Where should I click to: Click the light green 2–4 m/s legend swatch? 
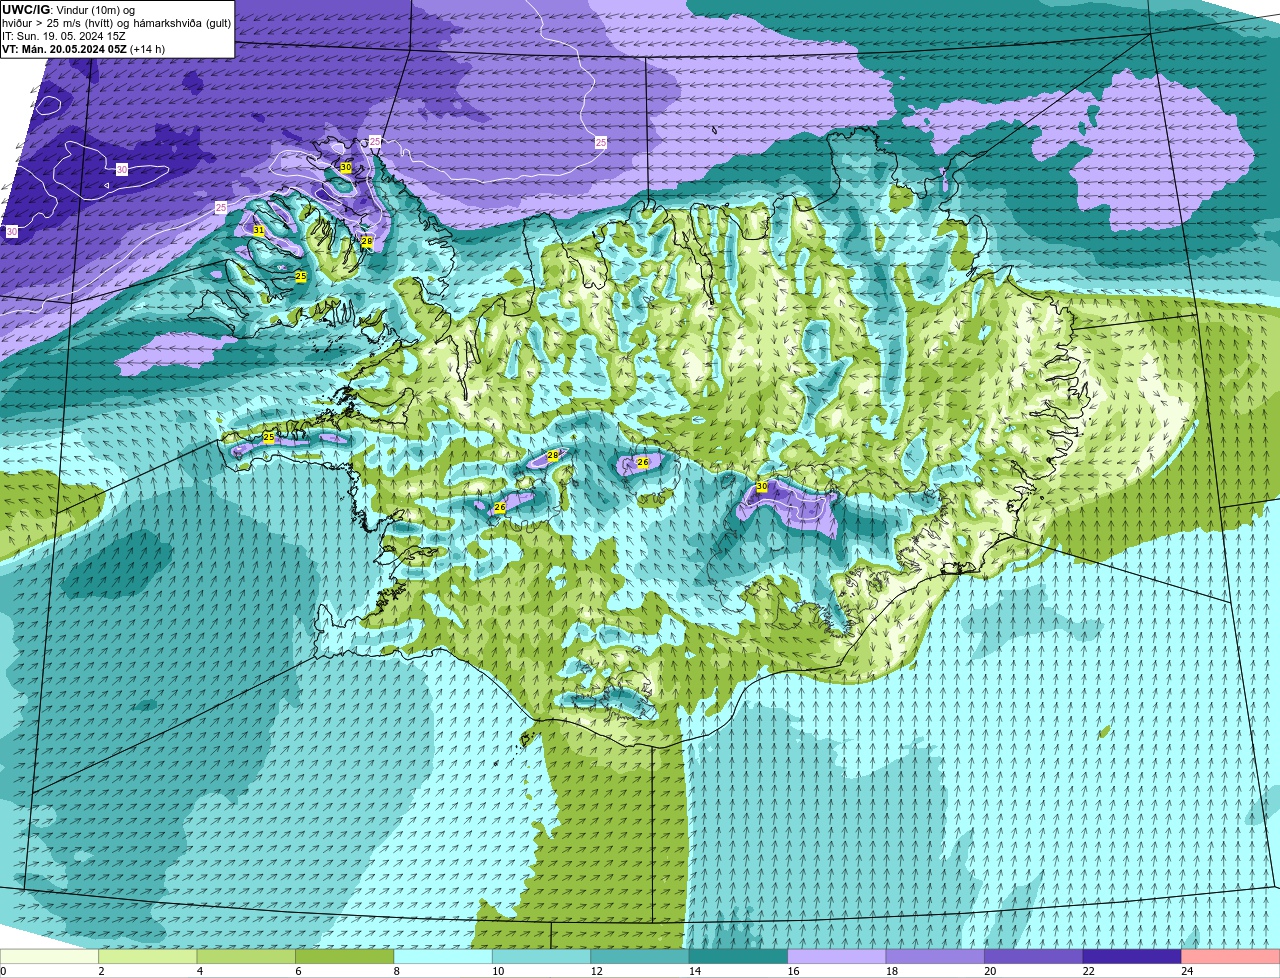click(x=148, y=956)
